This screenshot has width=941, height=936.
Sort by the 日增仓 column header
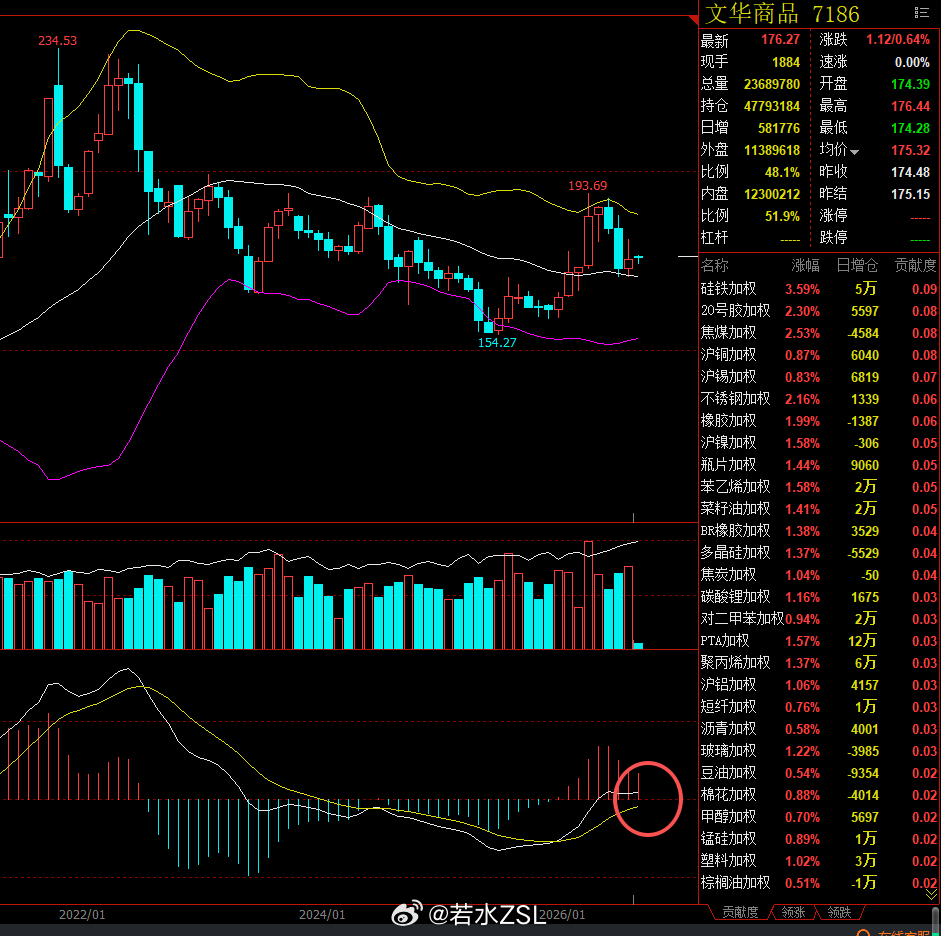[857, 265]
